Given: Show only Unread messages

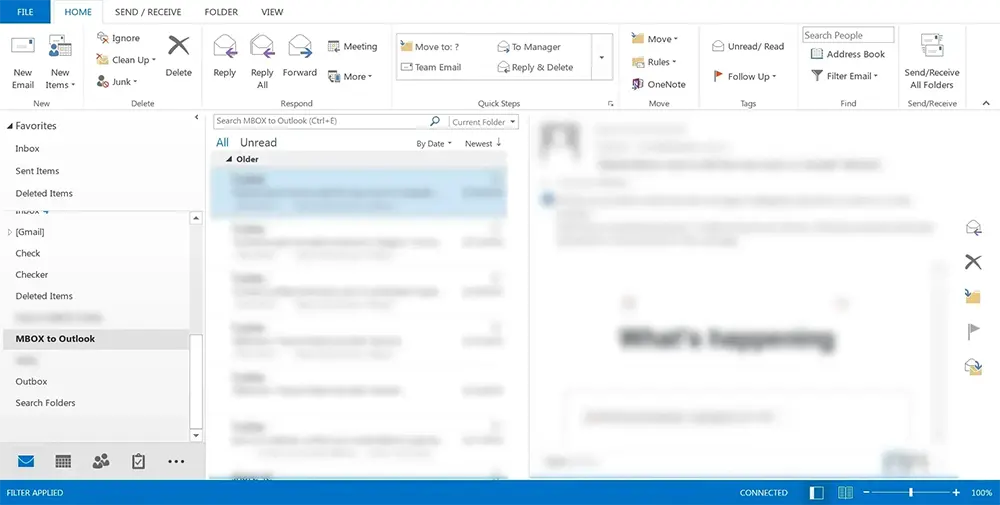Looking at the screenshot, I should point(258,143).
